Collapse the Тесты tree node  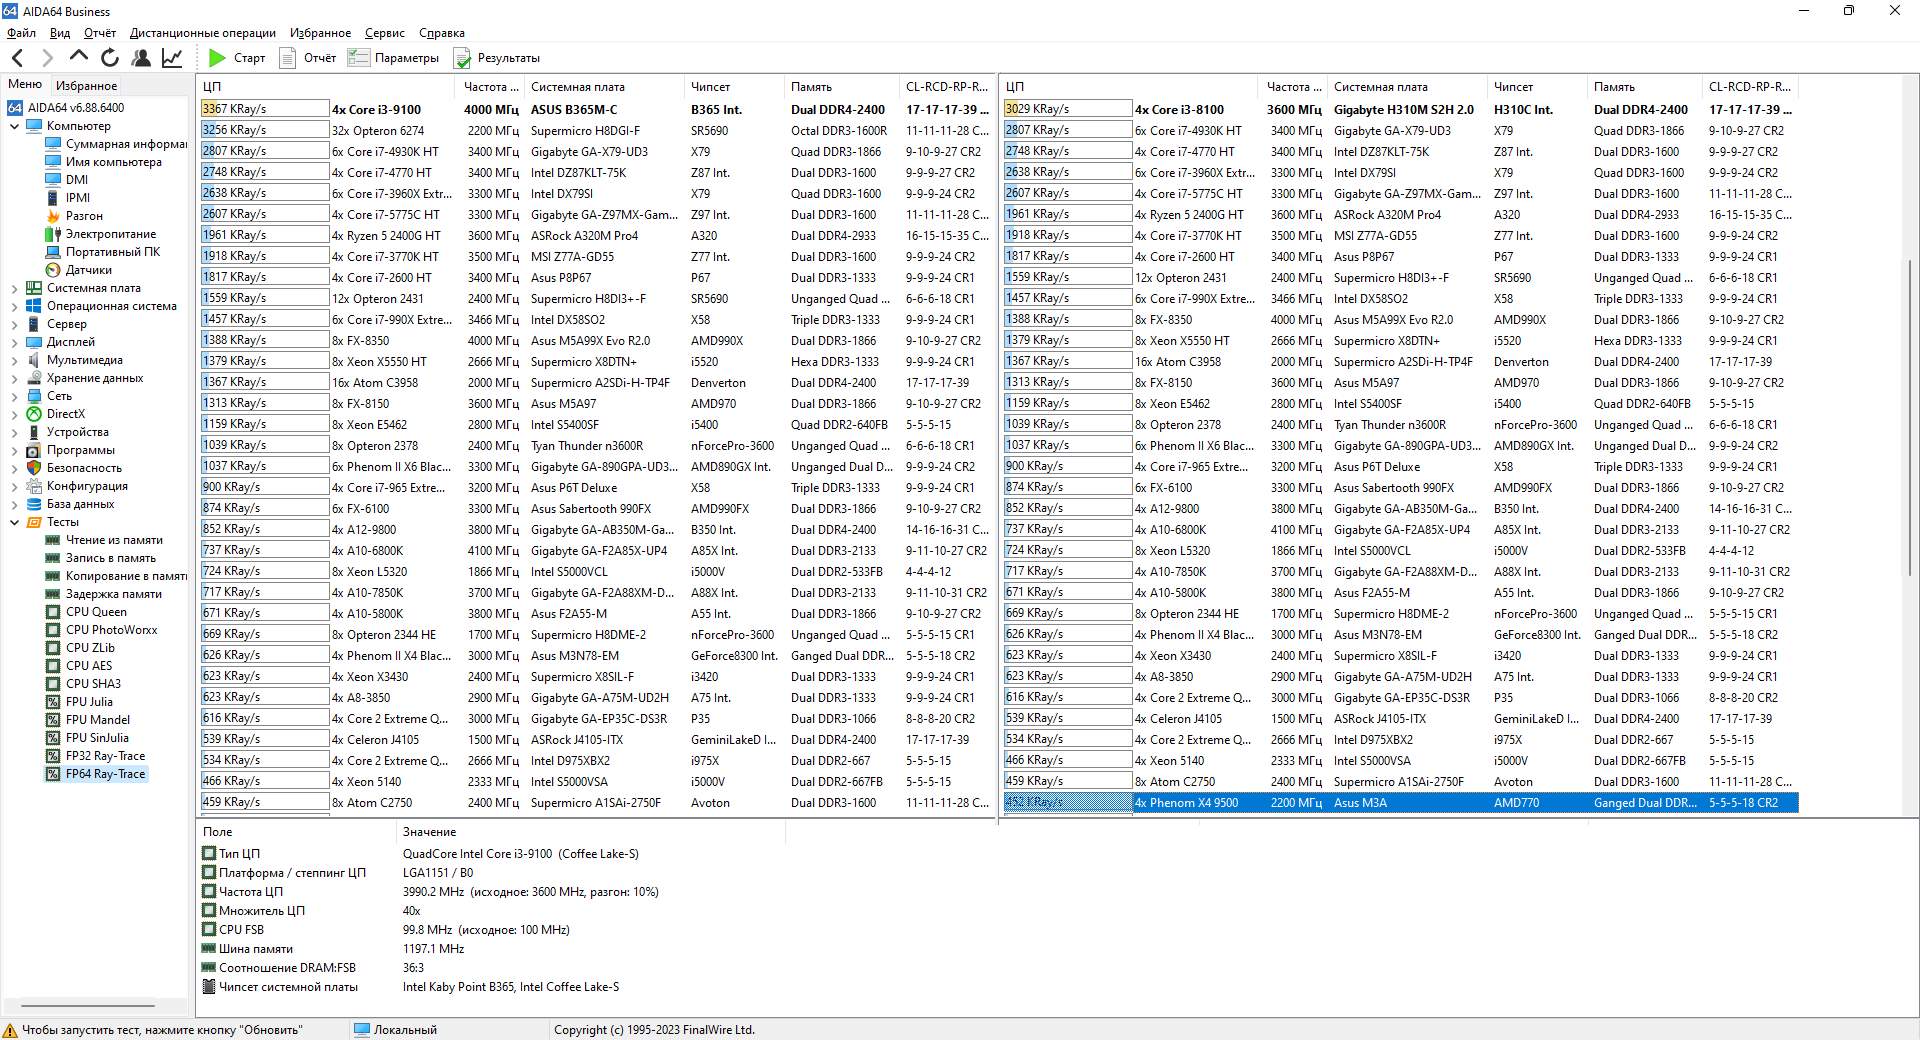point(15,522)
